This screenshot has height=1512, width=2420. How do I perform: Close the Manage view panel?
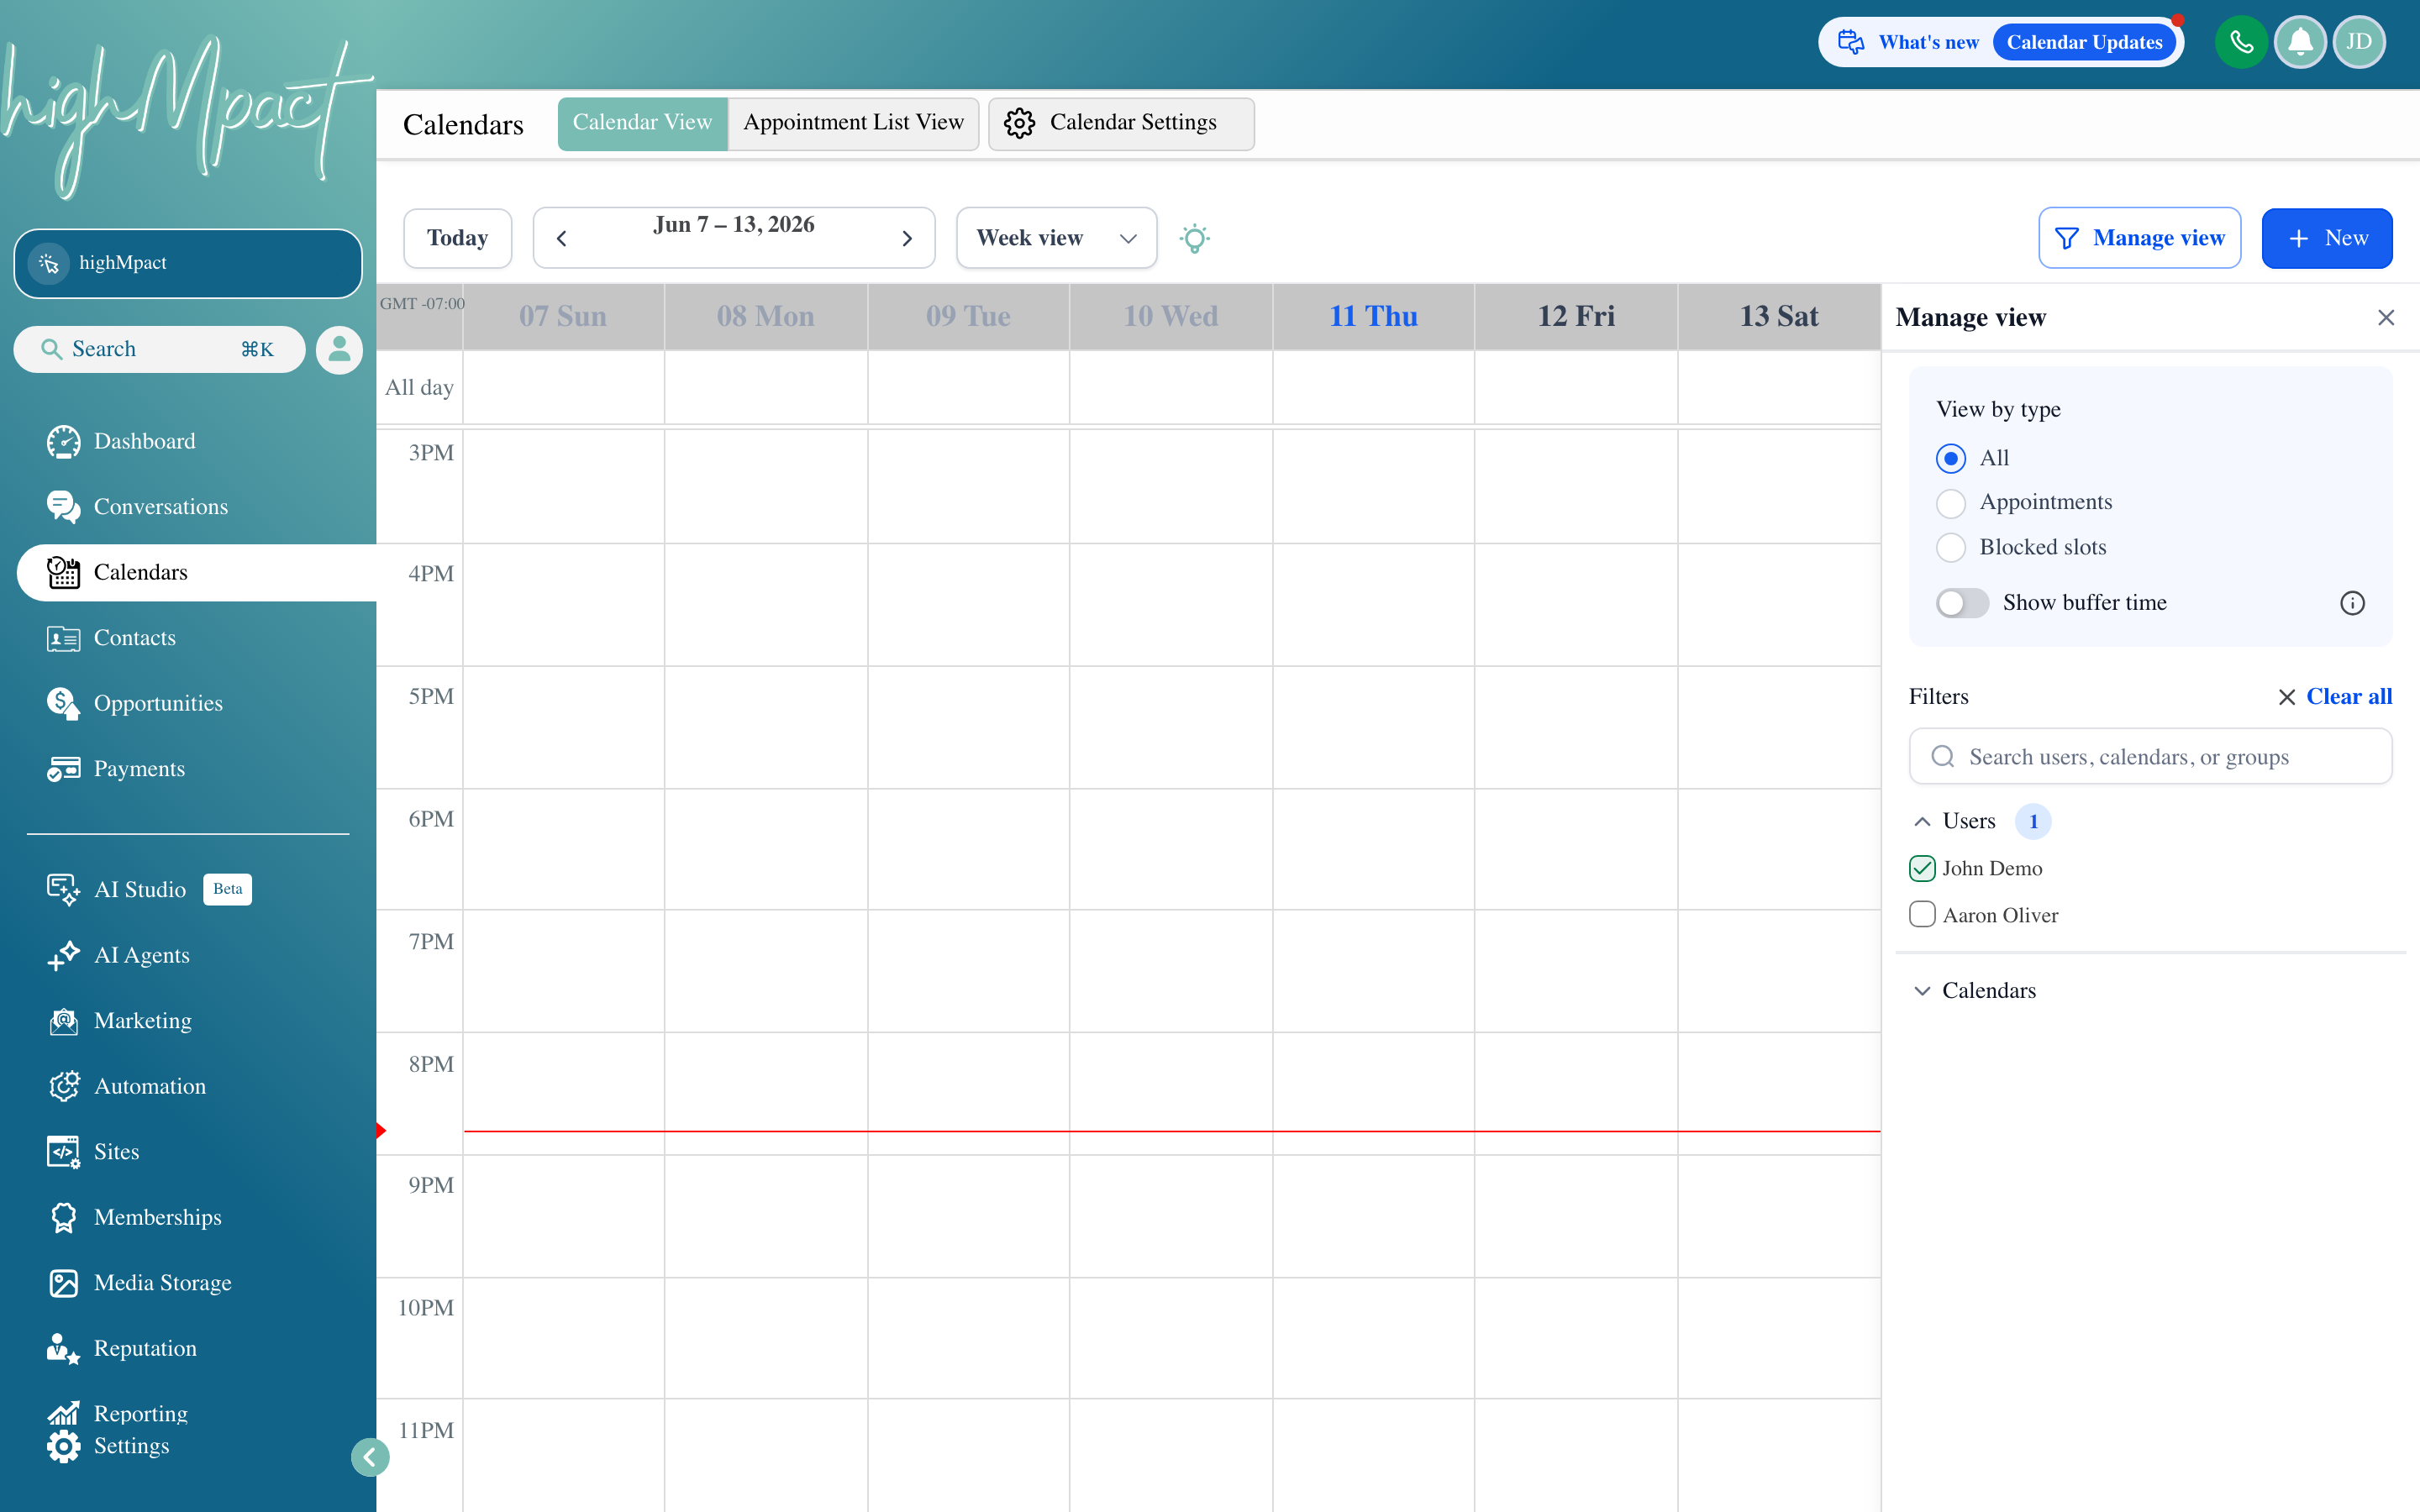2386,317
